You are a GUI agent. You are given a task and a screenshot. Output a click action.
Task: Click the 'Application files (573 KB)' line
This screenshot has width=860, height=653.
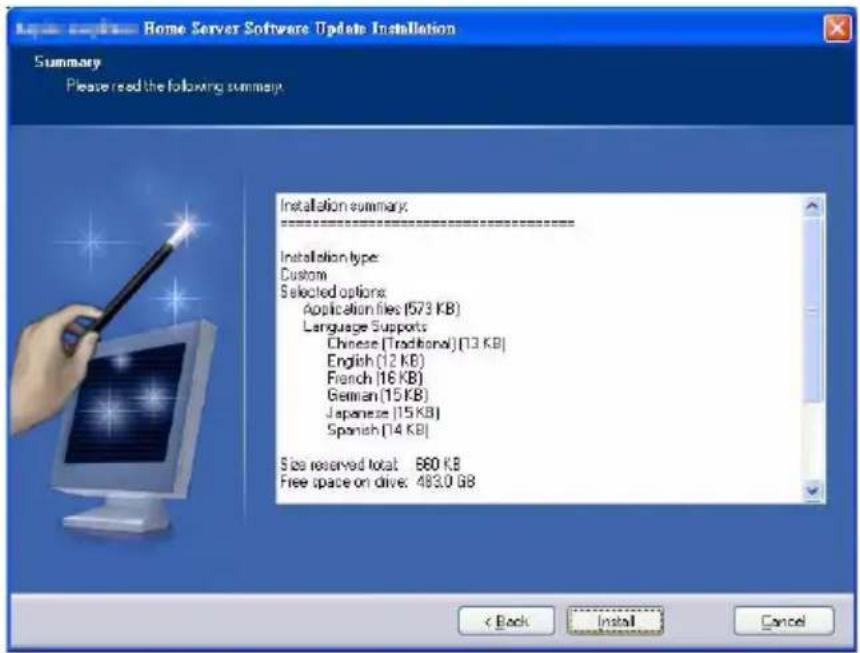tap(381, 309)
